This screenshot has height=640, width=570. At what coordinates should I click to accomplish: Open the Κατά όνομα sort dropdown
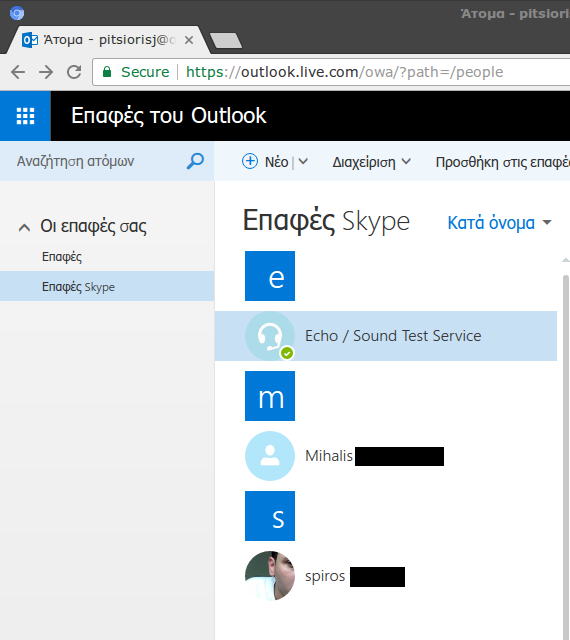pos(499,223)
